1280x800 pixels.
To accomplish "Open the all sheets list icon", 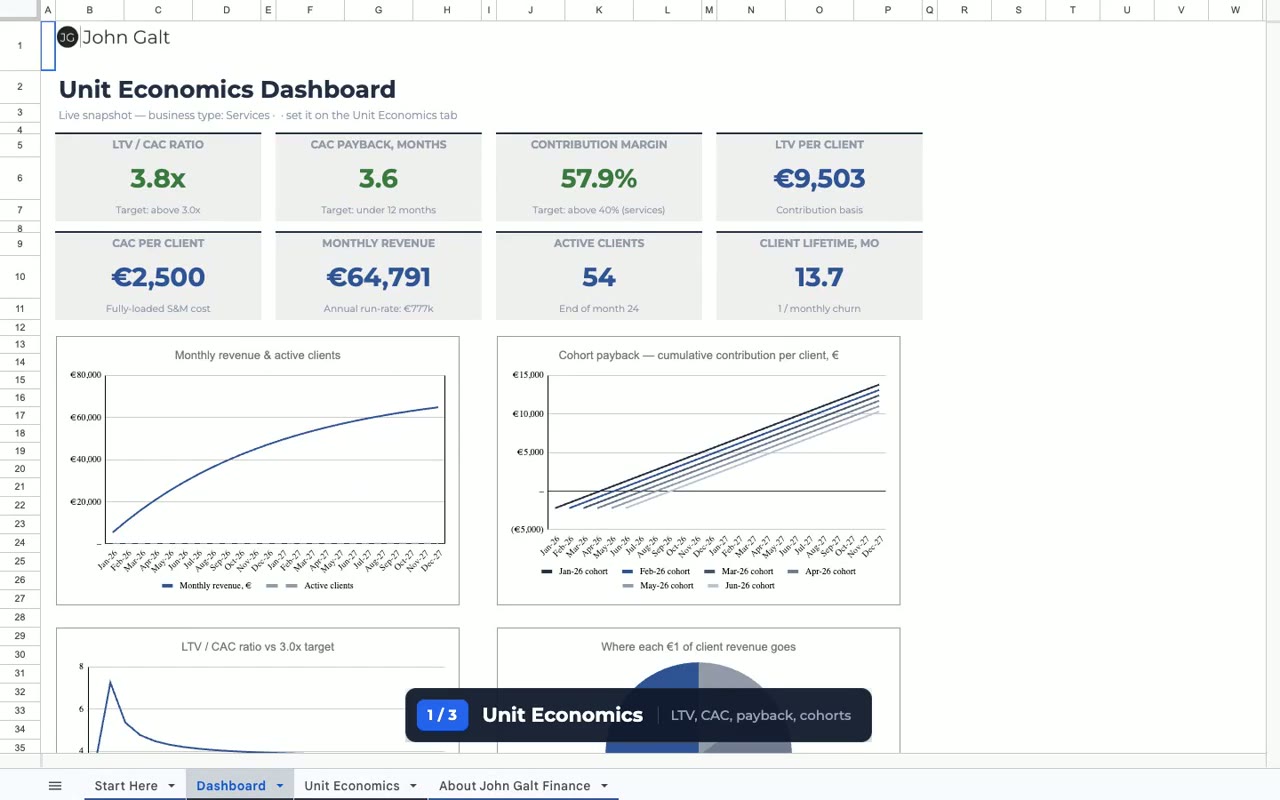I will pos(55,786).
